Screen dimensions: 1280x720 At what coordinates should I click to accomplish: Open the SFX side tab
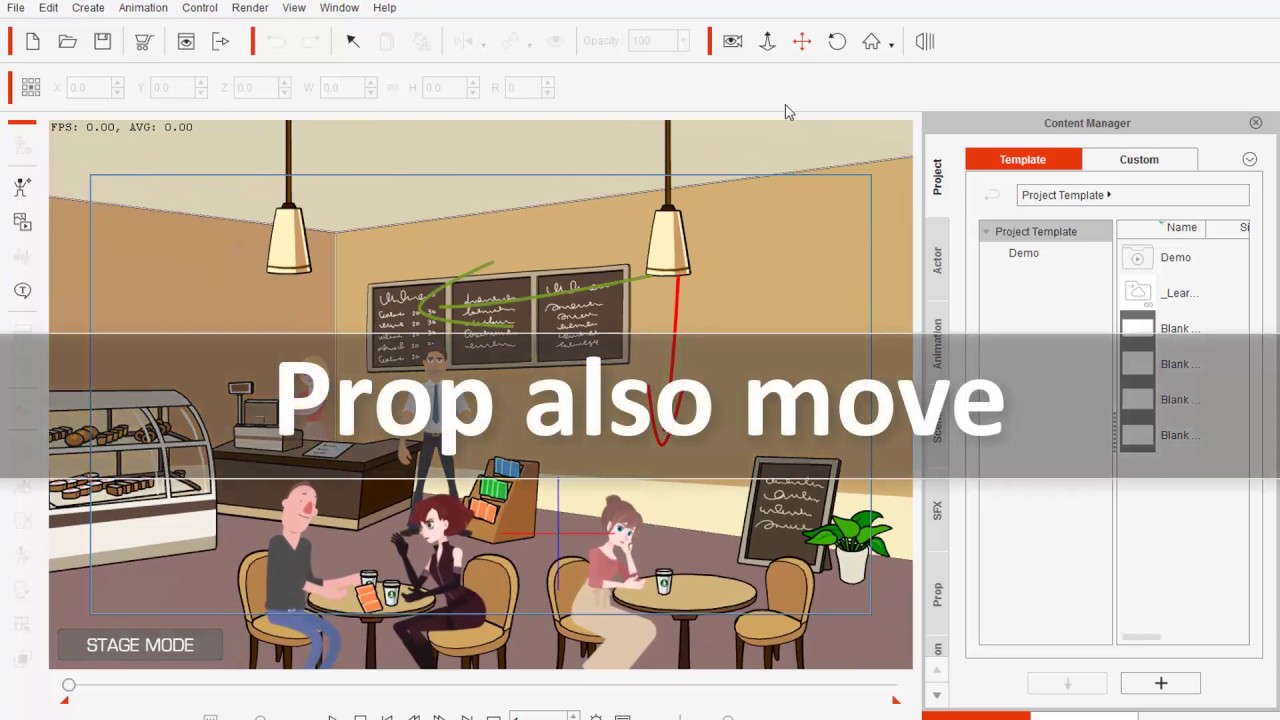point(937,511)
